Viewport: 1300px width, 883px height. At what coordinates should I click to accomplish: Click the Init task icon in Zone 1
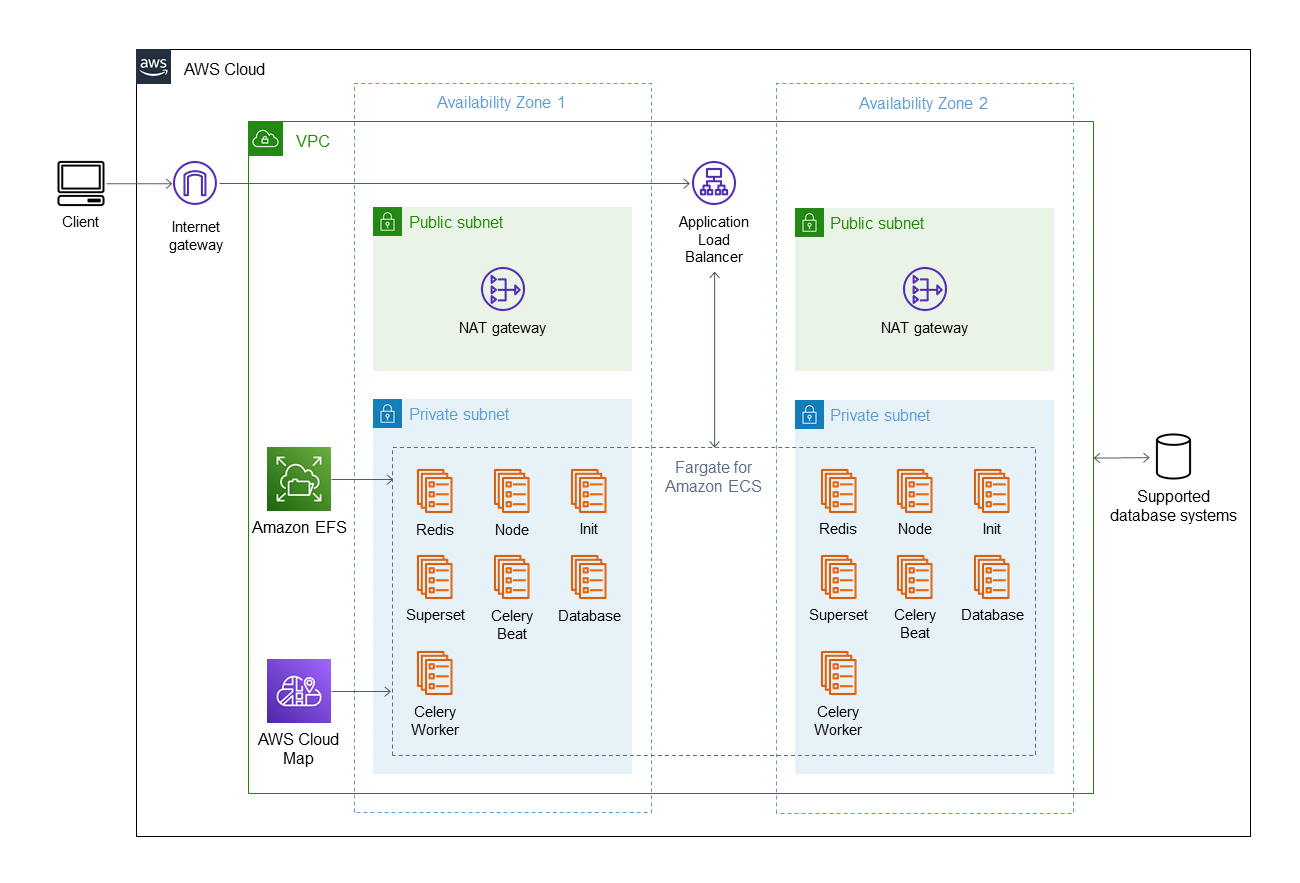(589, 491)
